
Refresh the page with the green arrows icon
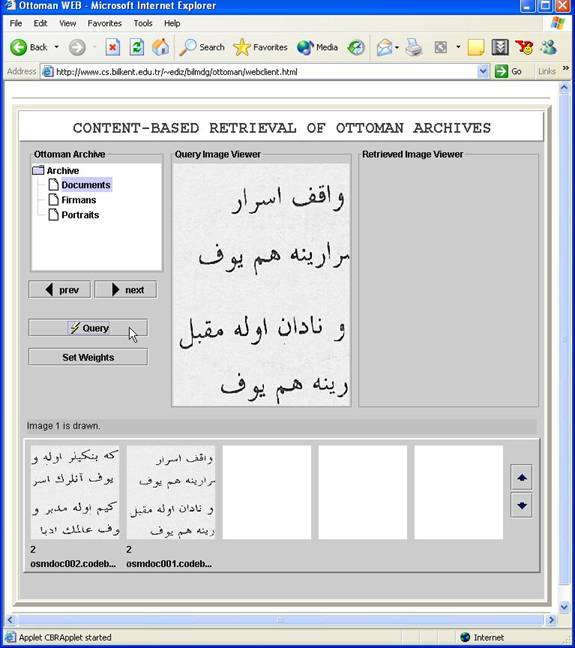click(136, 47)
